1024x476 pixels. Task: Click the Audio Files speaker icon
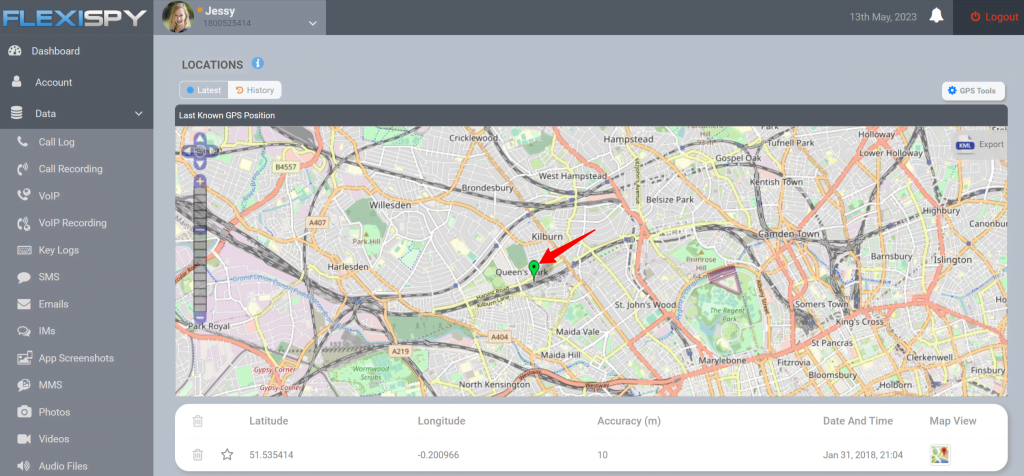[24, 466]
